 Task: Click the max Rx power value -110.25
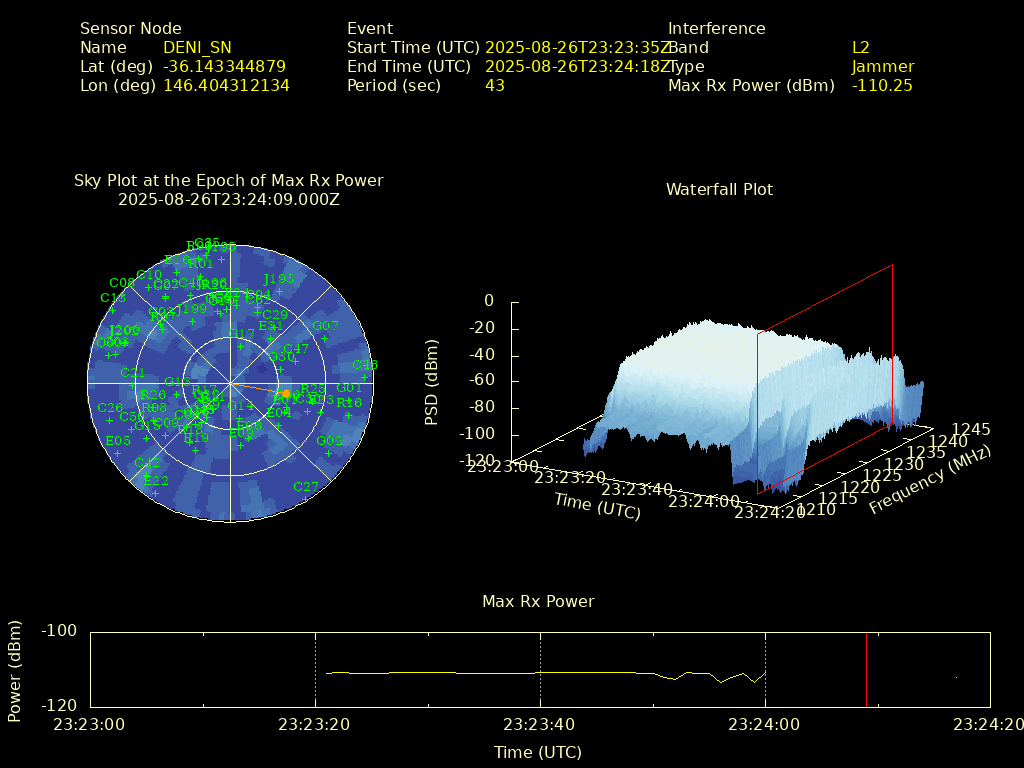(x=882, y=85)
